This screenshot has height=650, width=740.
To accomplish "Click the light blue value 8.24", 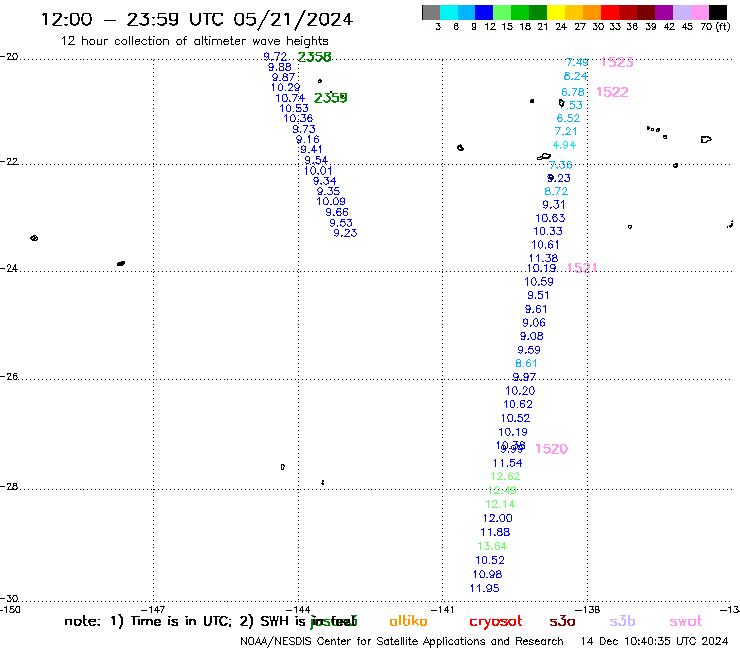I will tap(575, 76).
